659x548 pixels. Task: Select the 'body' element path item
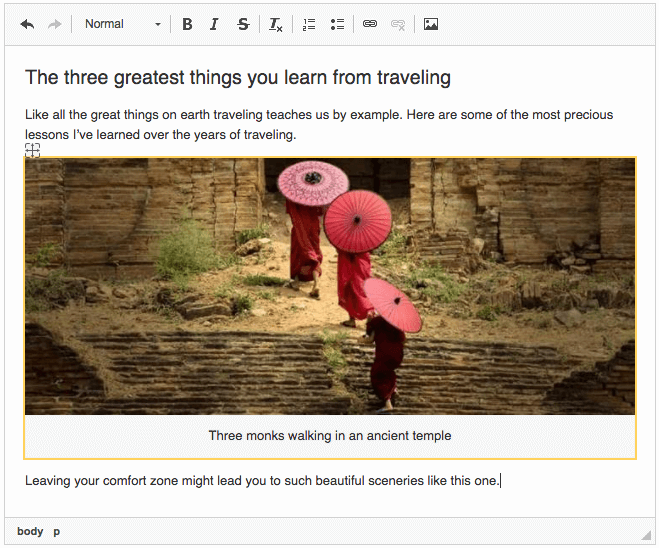click(x=30, y=531)
